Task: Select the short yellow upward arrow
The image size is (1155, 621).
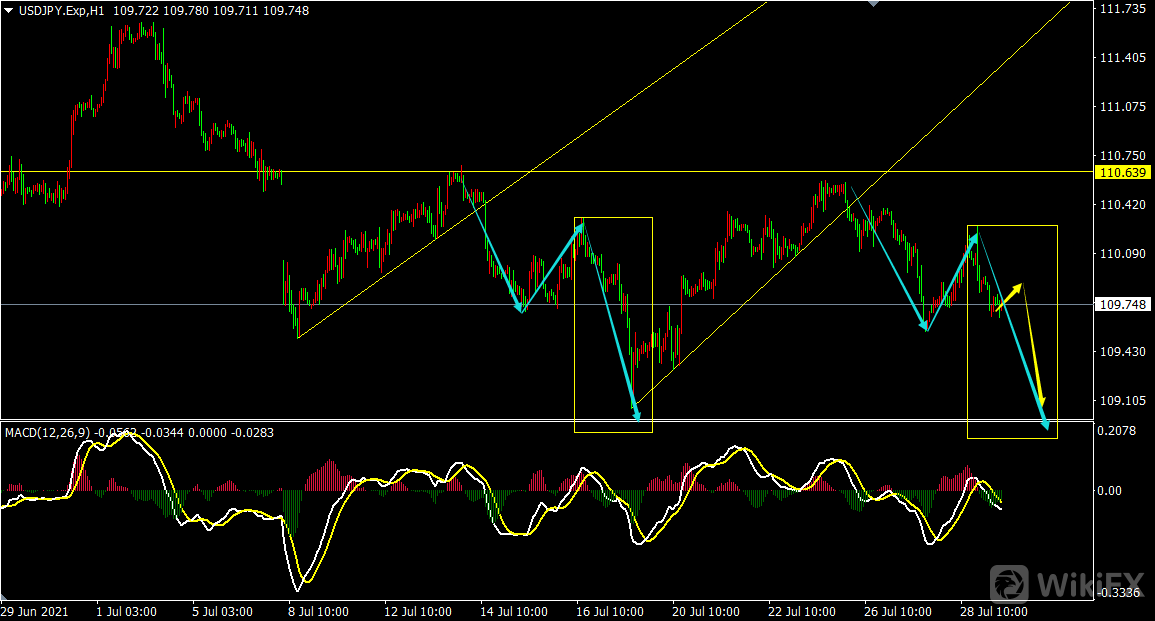Action: [x=1009, y=298]
